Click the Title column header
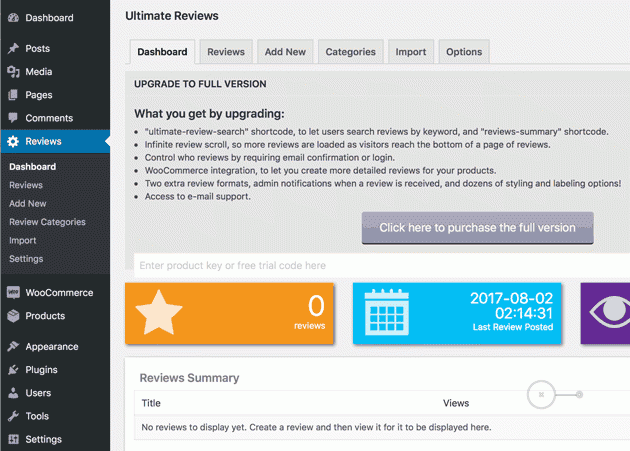 [x=151, y=403]
